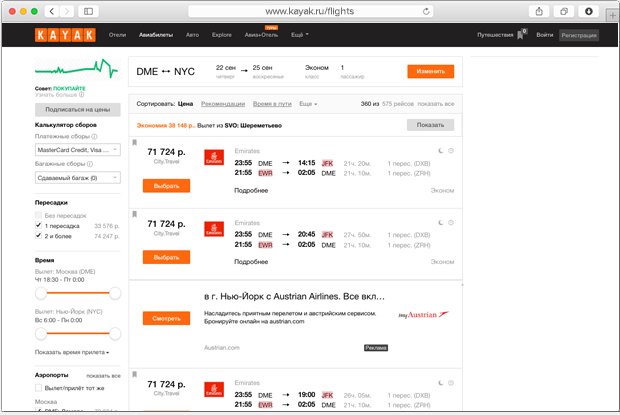The image size is (620, 415).
Task: Bookmark the 19:00 JFK Emirates flight
Action: point(134,374)
